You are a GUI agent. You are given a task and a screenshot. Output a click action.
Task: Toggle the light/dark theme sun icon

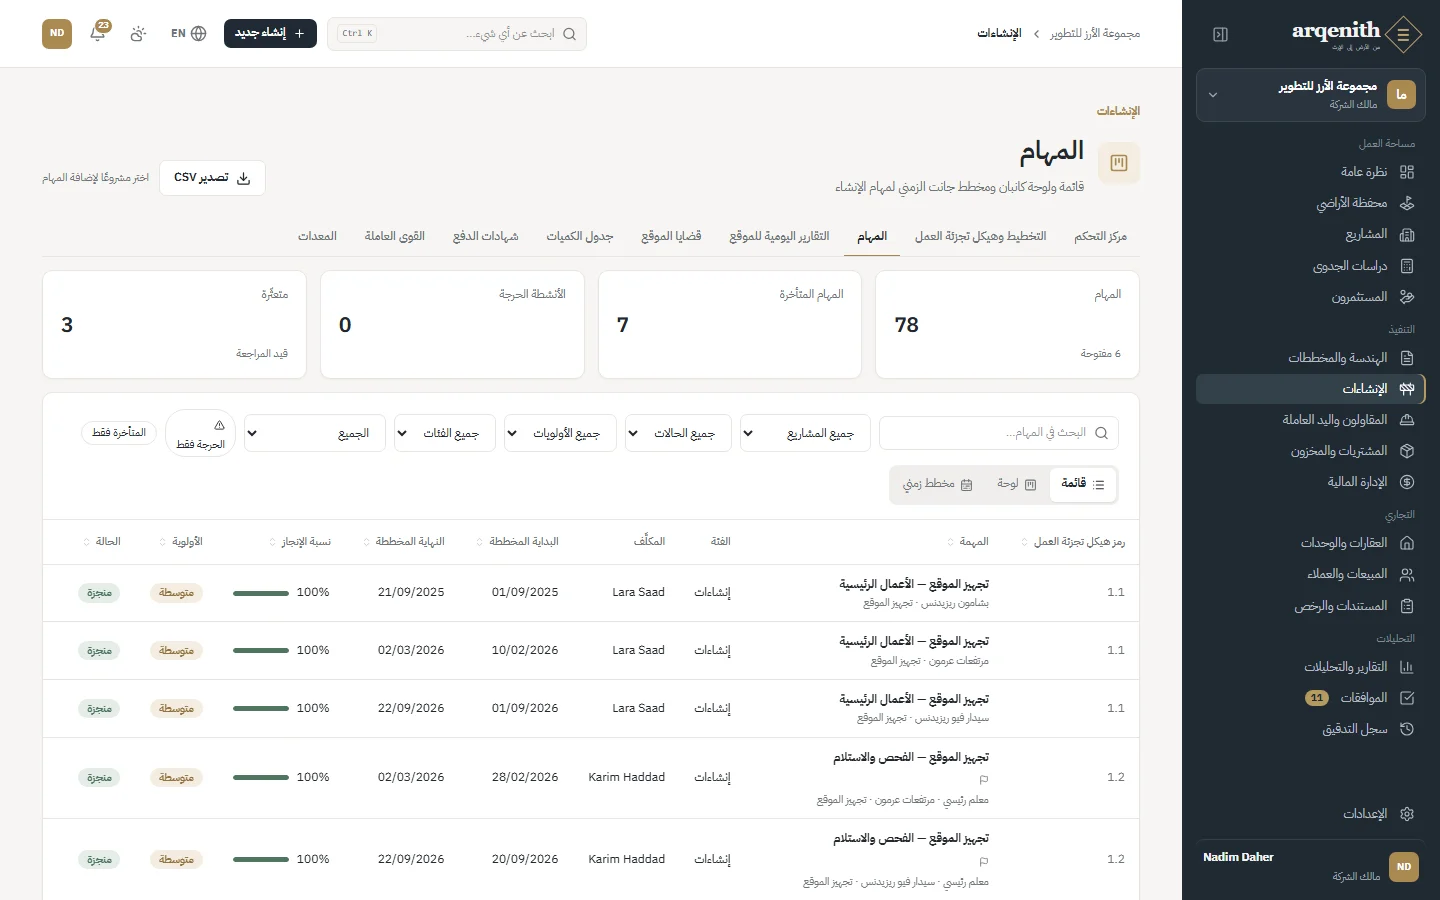[x=138, y=33]
